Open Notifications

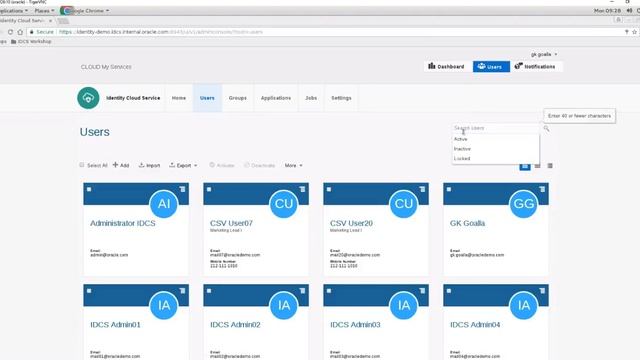pos(535,67)
